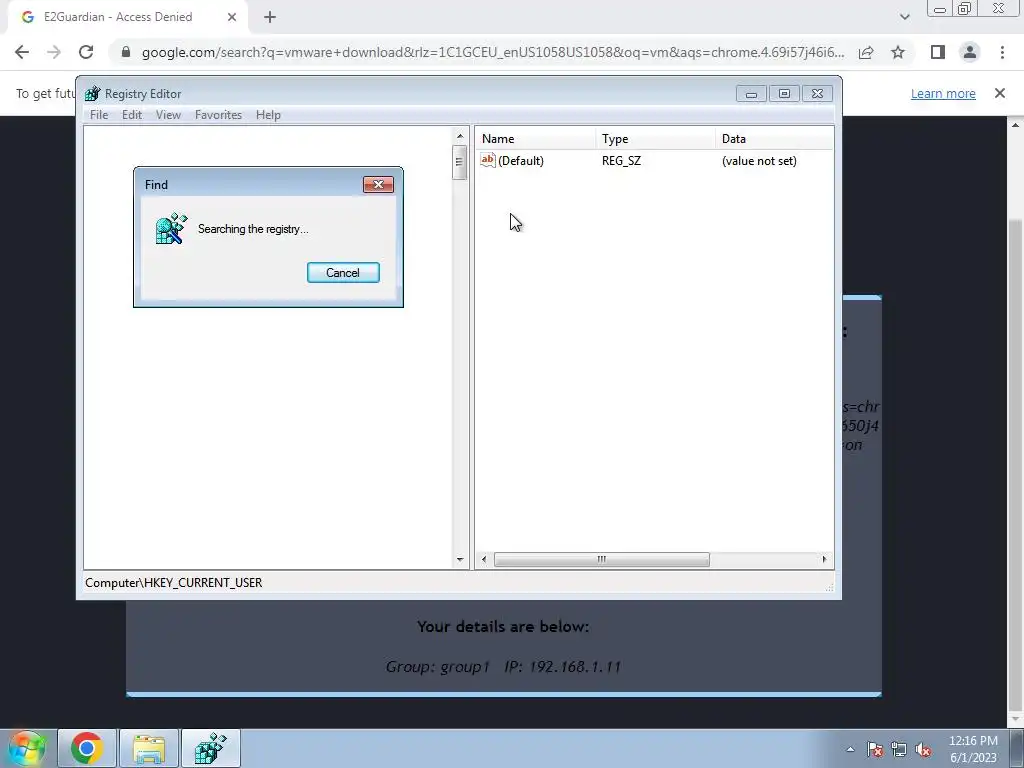Open the network tray icon
The image size is (1024, 768).
tap(899, 750)
